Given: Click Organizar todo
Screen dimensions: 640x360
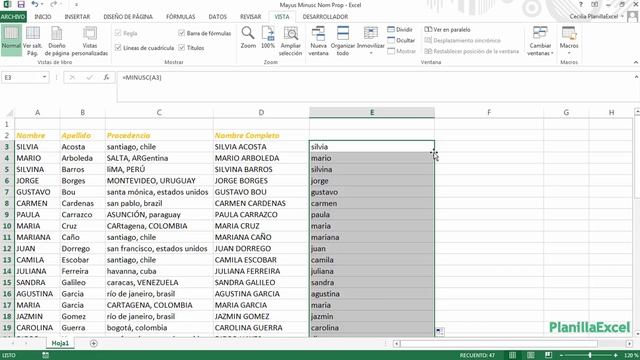Looking at the screenshot, I should (x=343, y=41).
